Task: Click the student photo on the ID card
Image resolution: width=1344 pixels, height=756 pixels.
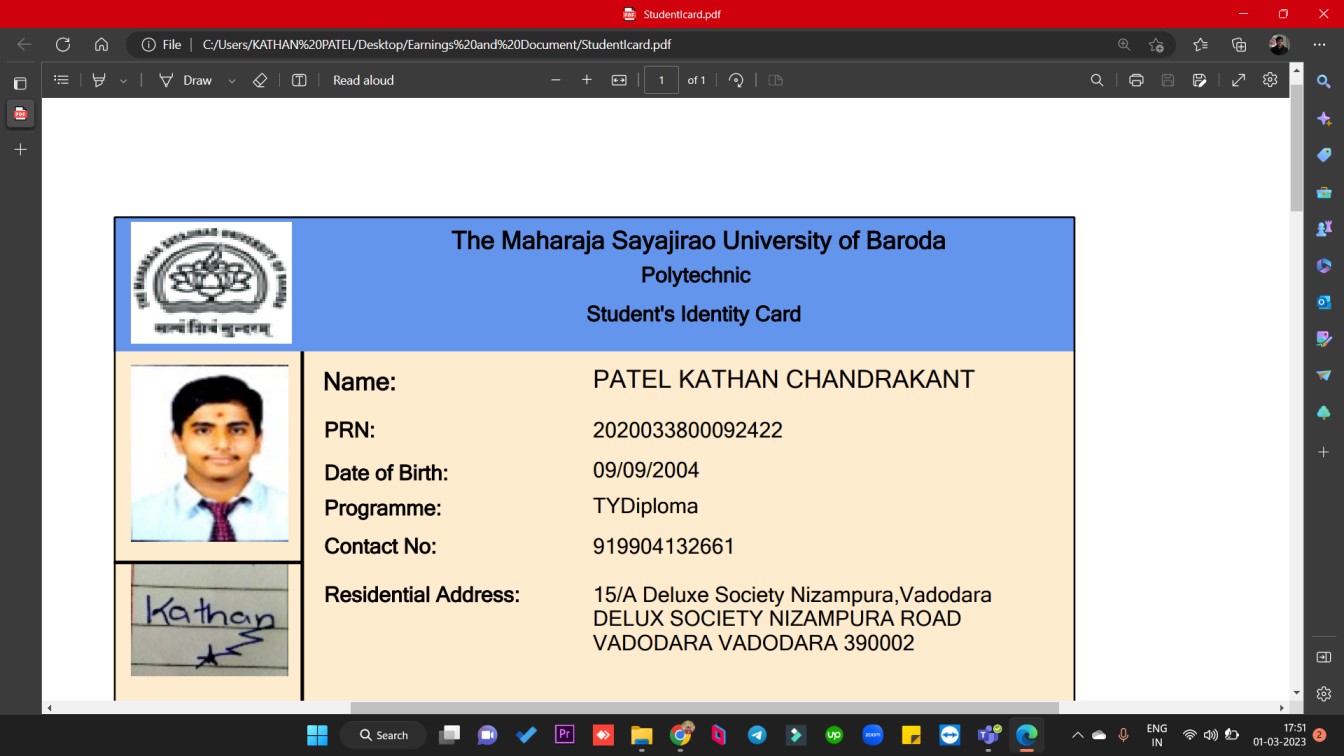Action: click(209, 453)
